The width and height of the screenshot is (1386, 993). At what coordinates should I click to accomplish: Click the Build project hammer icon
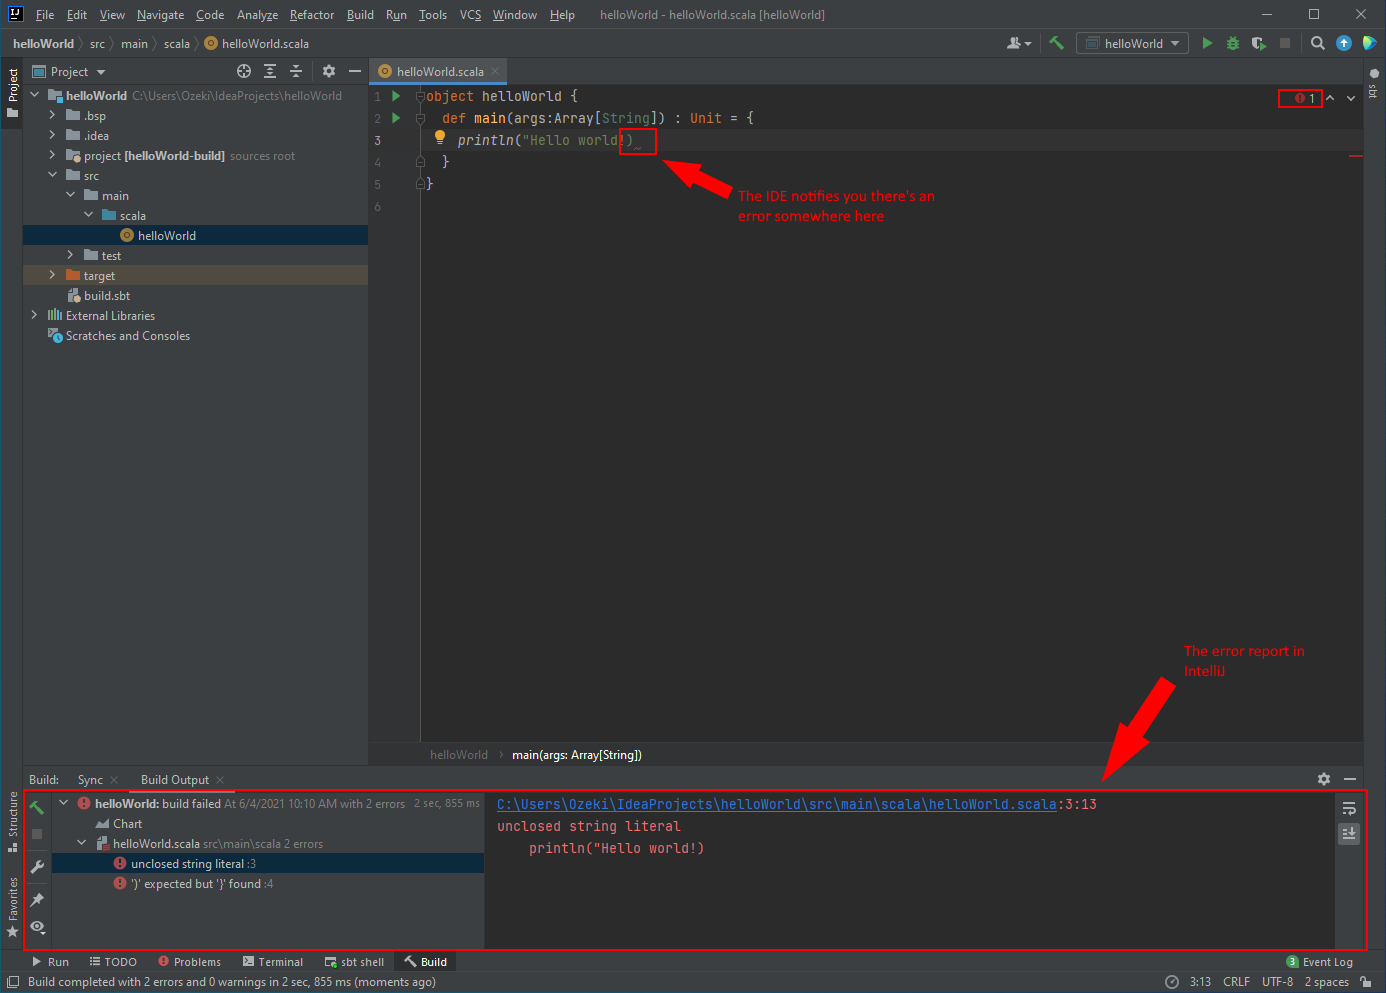click(x=1056, y=43)
